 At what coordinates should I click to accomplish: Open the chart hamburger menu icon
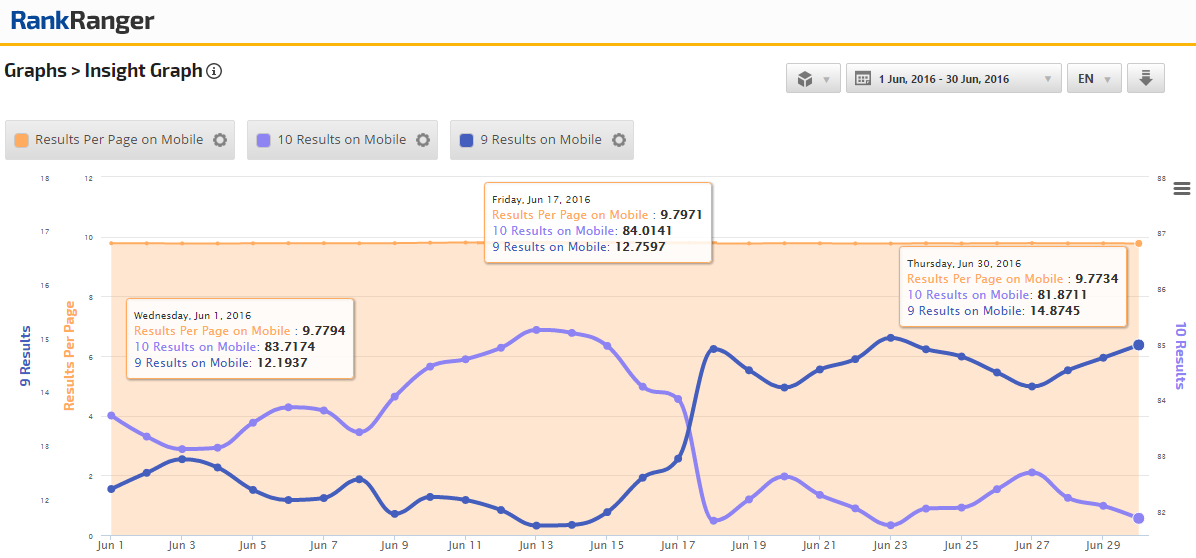coord(1182,189)
